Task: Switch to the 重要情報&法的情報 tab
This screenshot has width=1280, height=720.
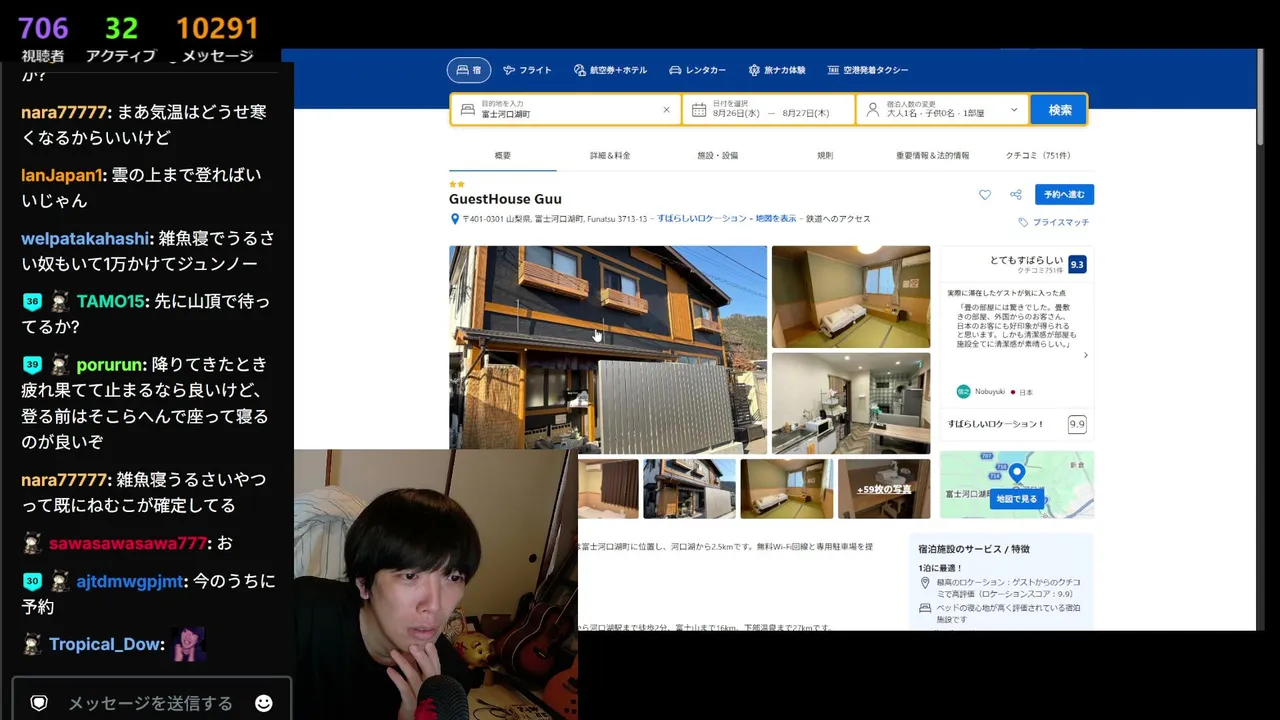Action: click(x=932, y=156)
